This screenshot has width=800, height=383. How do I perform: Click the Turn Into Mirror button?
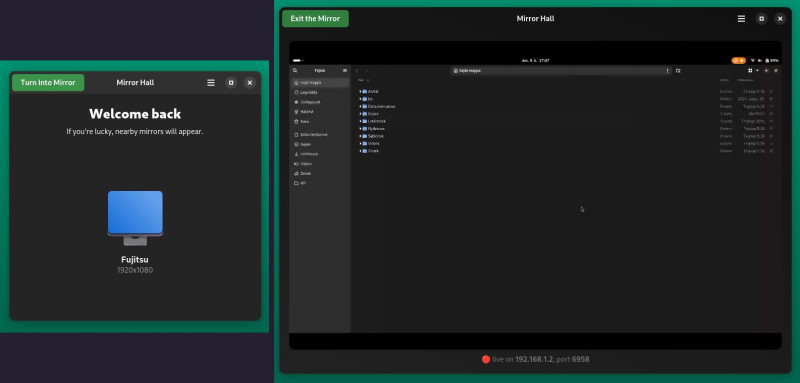[48, 83]
